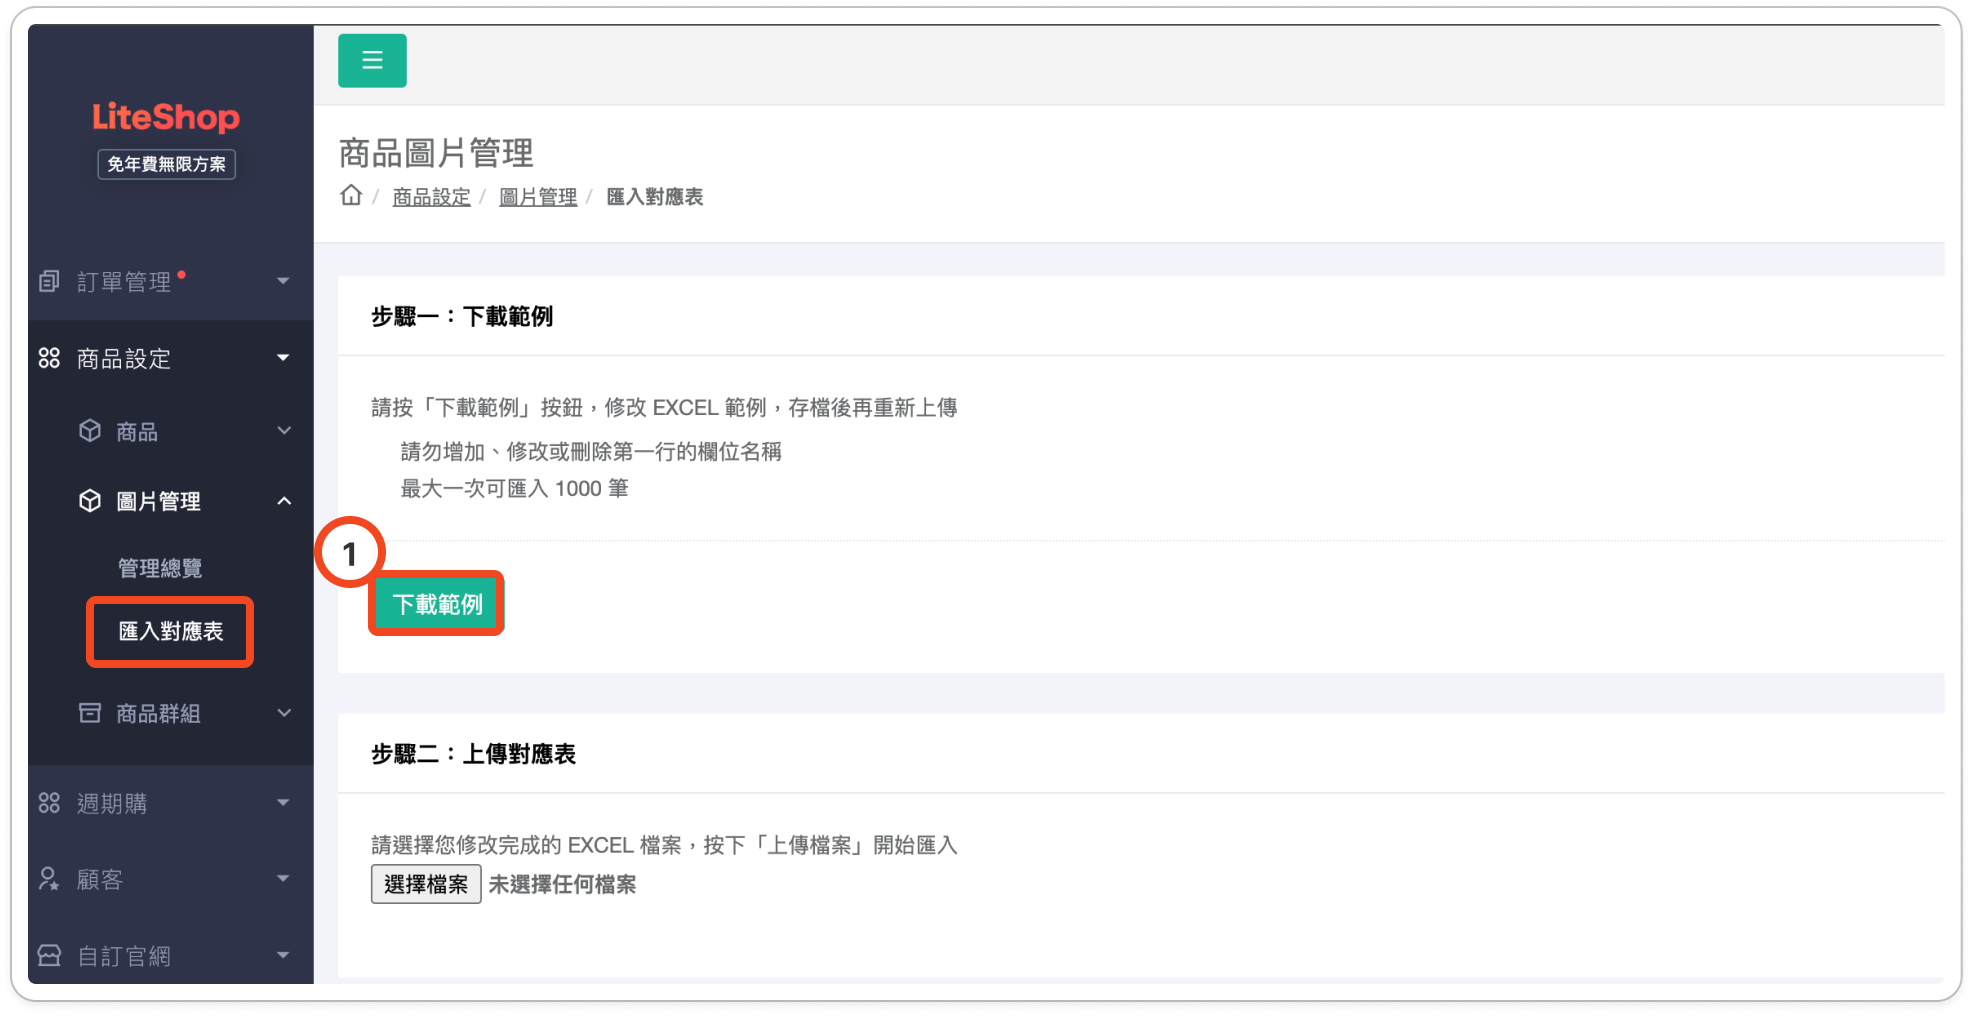Collapse the 圖片管理 chevron
The width and height of the screenshot is (1973, 1016).
[284, 501]
